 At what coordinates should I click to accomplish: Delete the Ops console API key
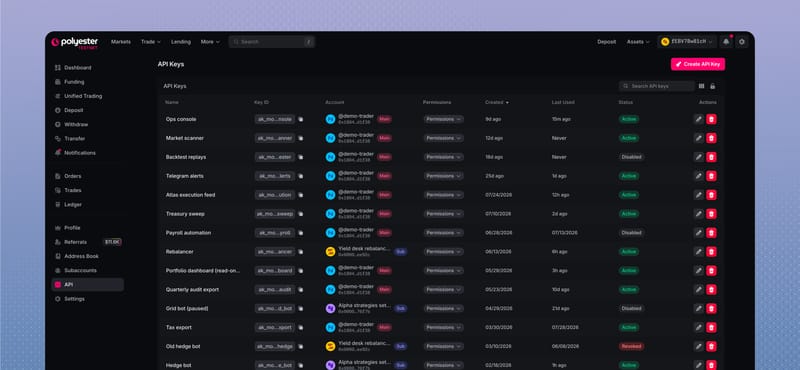point(711,119)
